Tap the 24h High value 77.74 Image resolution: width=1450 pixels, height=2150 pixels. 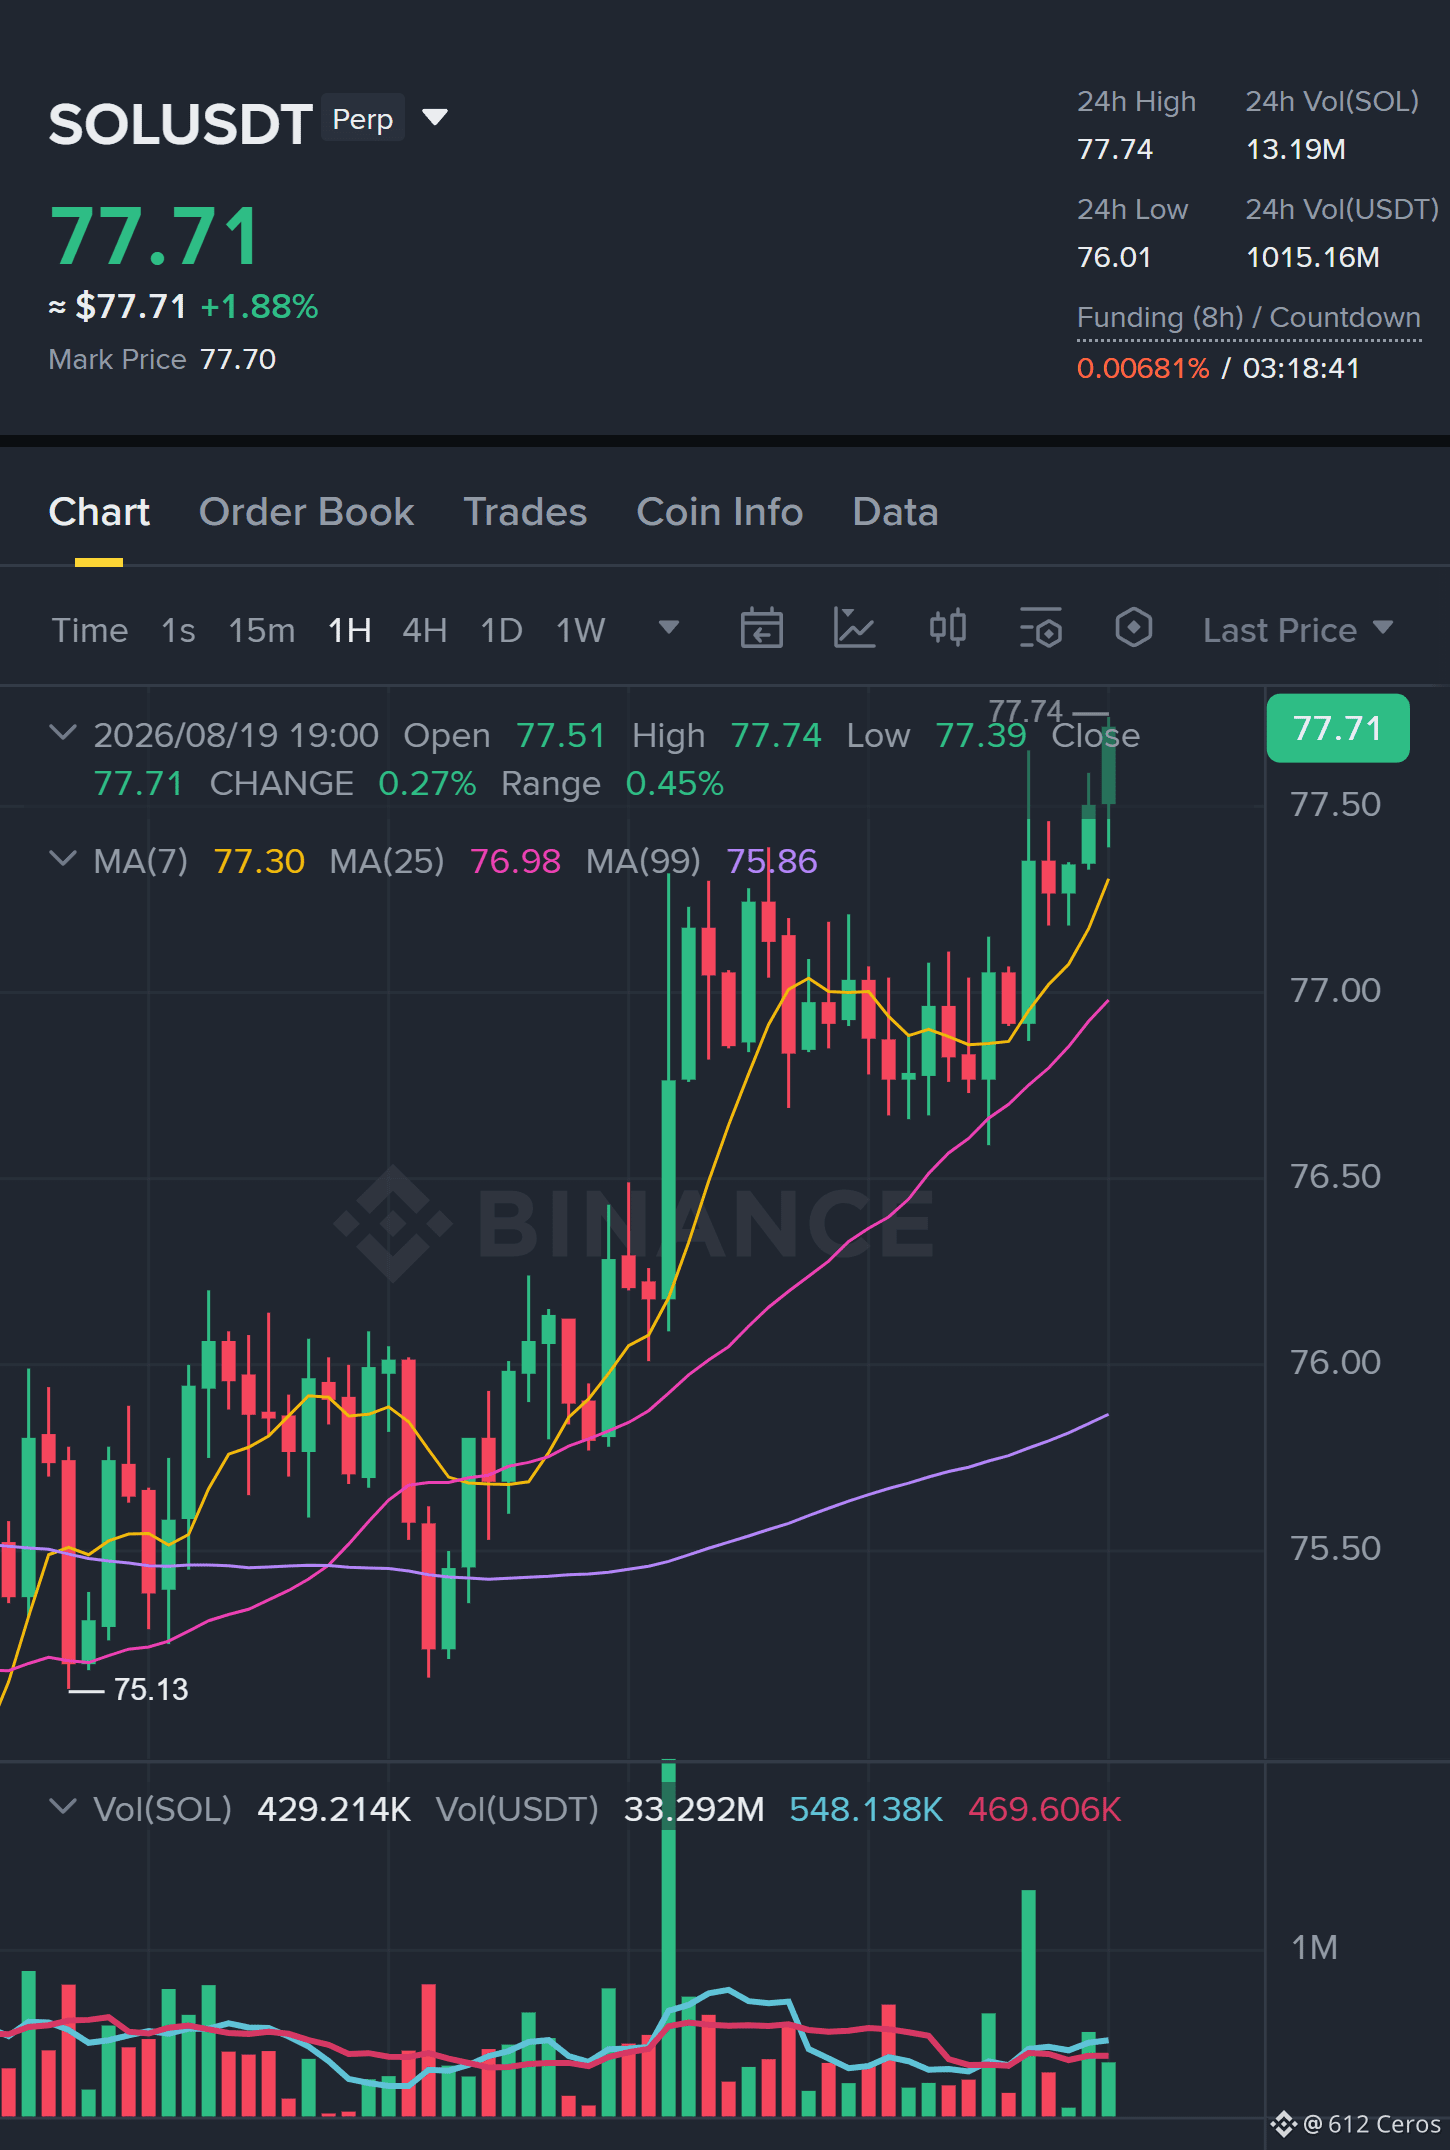pyautogui.click(x=1115, y=149)
